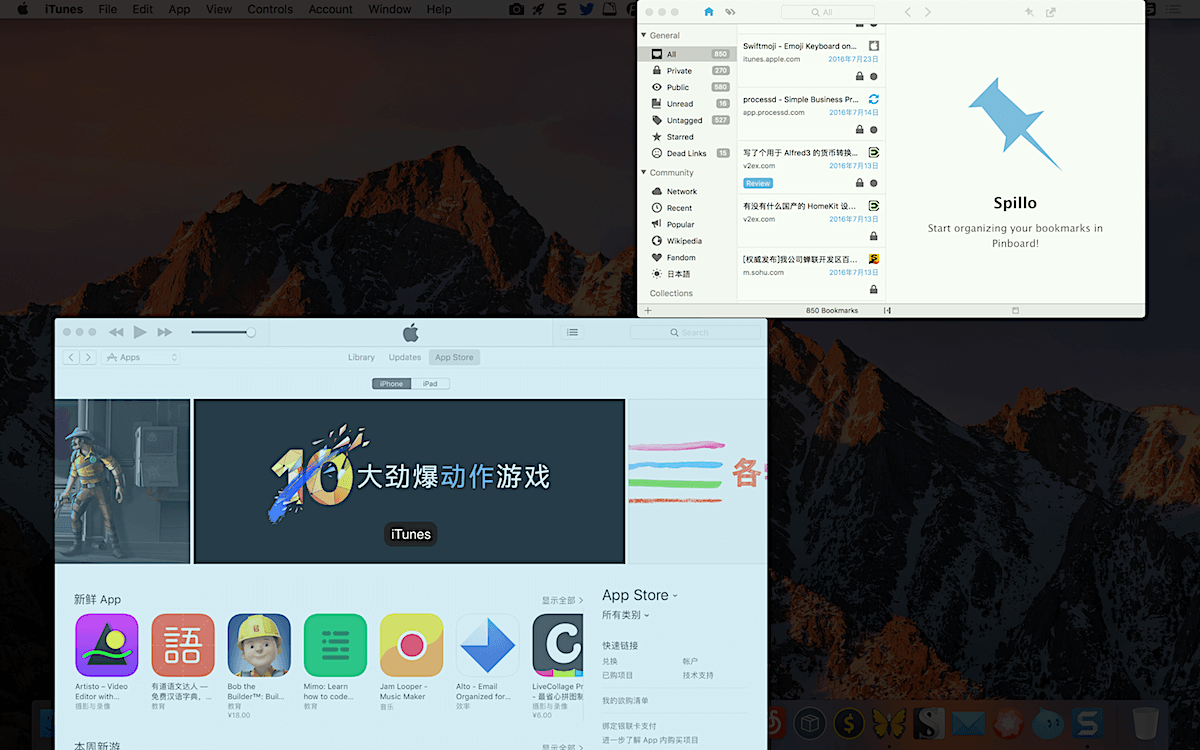This screenshot has width=1200, height=750.
Task: Open the iTunes Up Next list icon
Action: (572, 332)
